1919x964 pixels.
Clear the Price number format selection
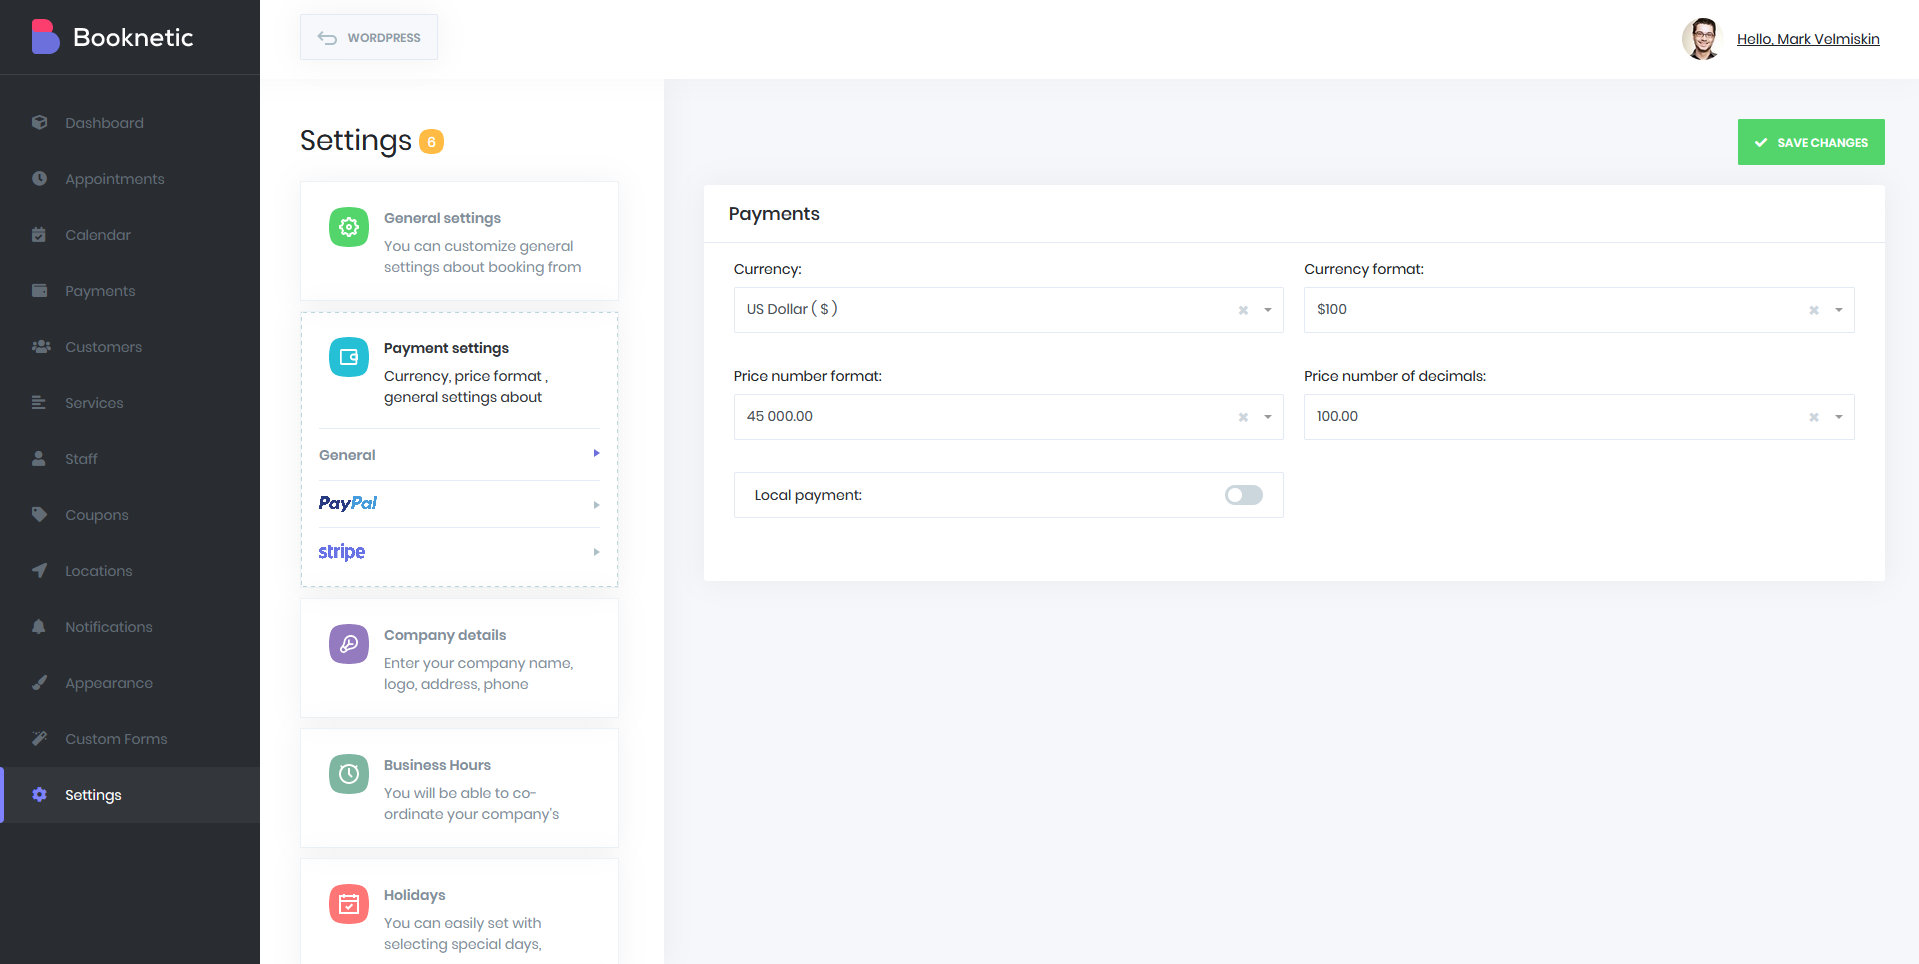point(1243,417)
